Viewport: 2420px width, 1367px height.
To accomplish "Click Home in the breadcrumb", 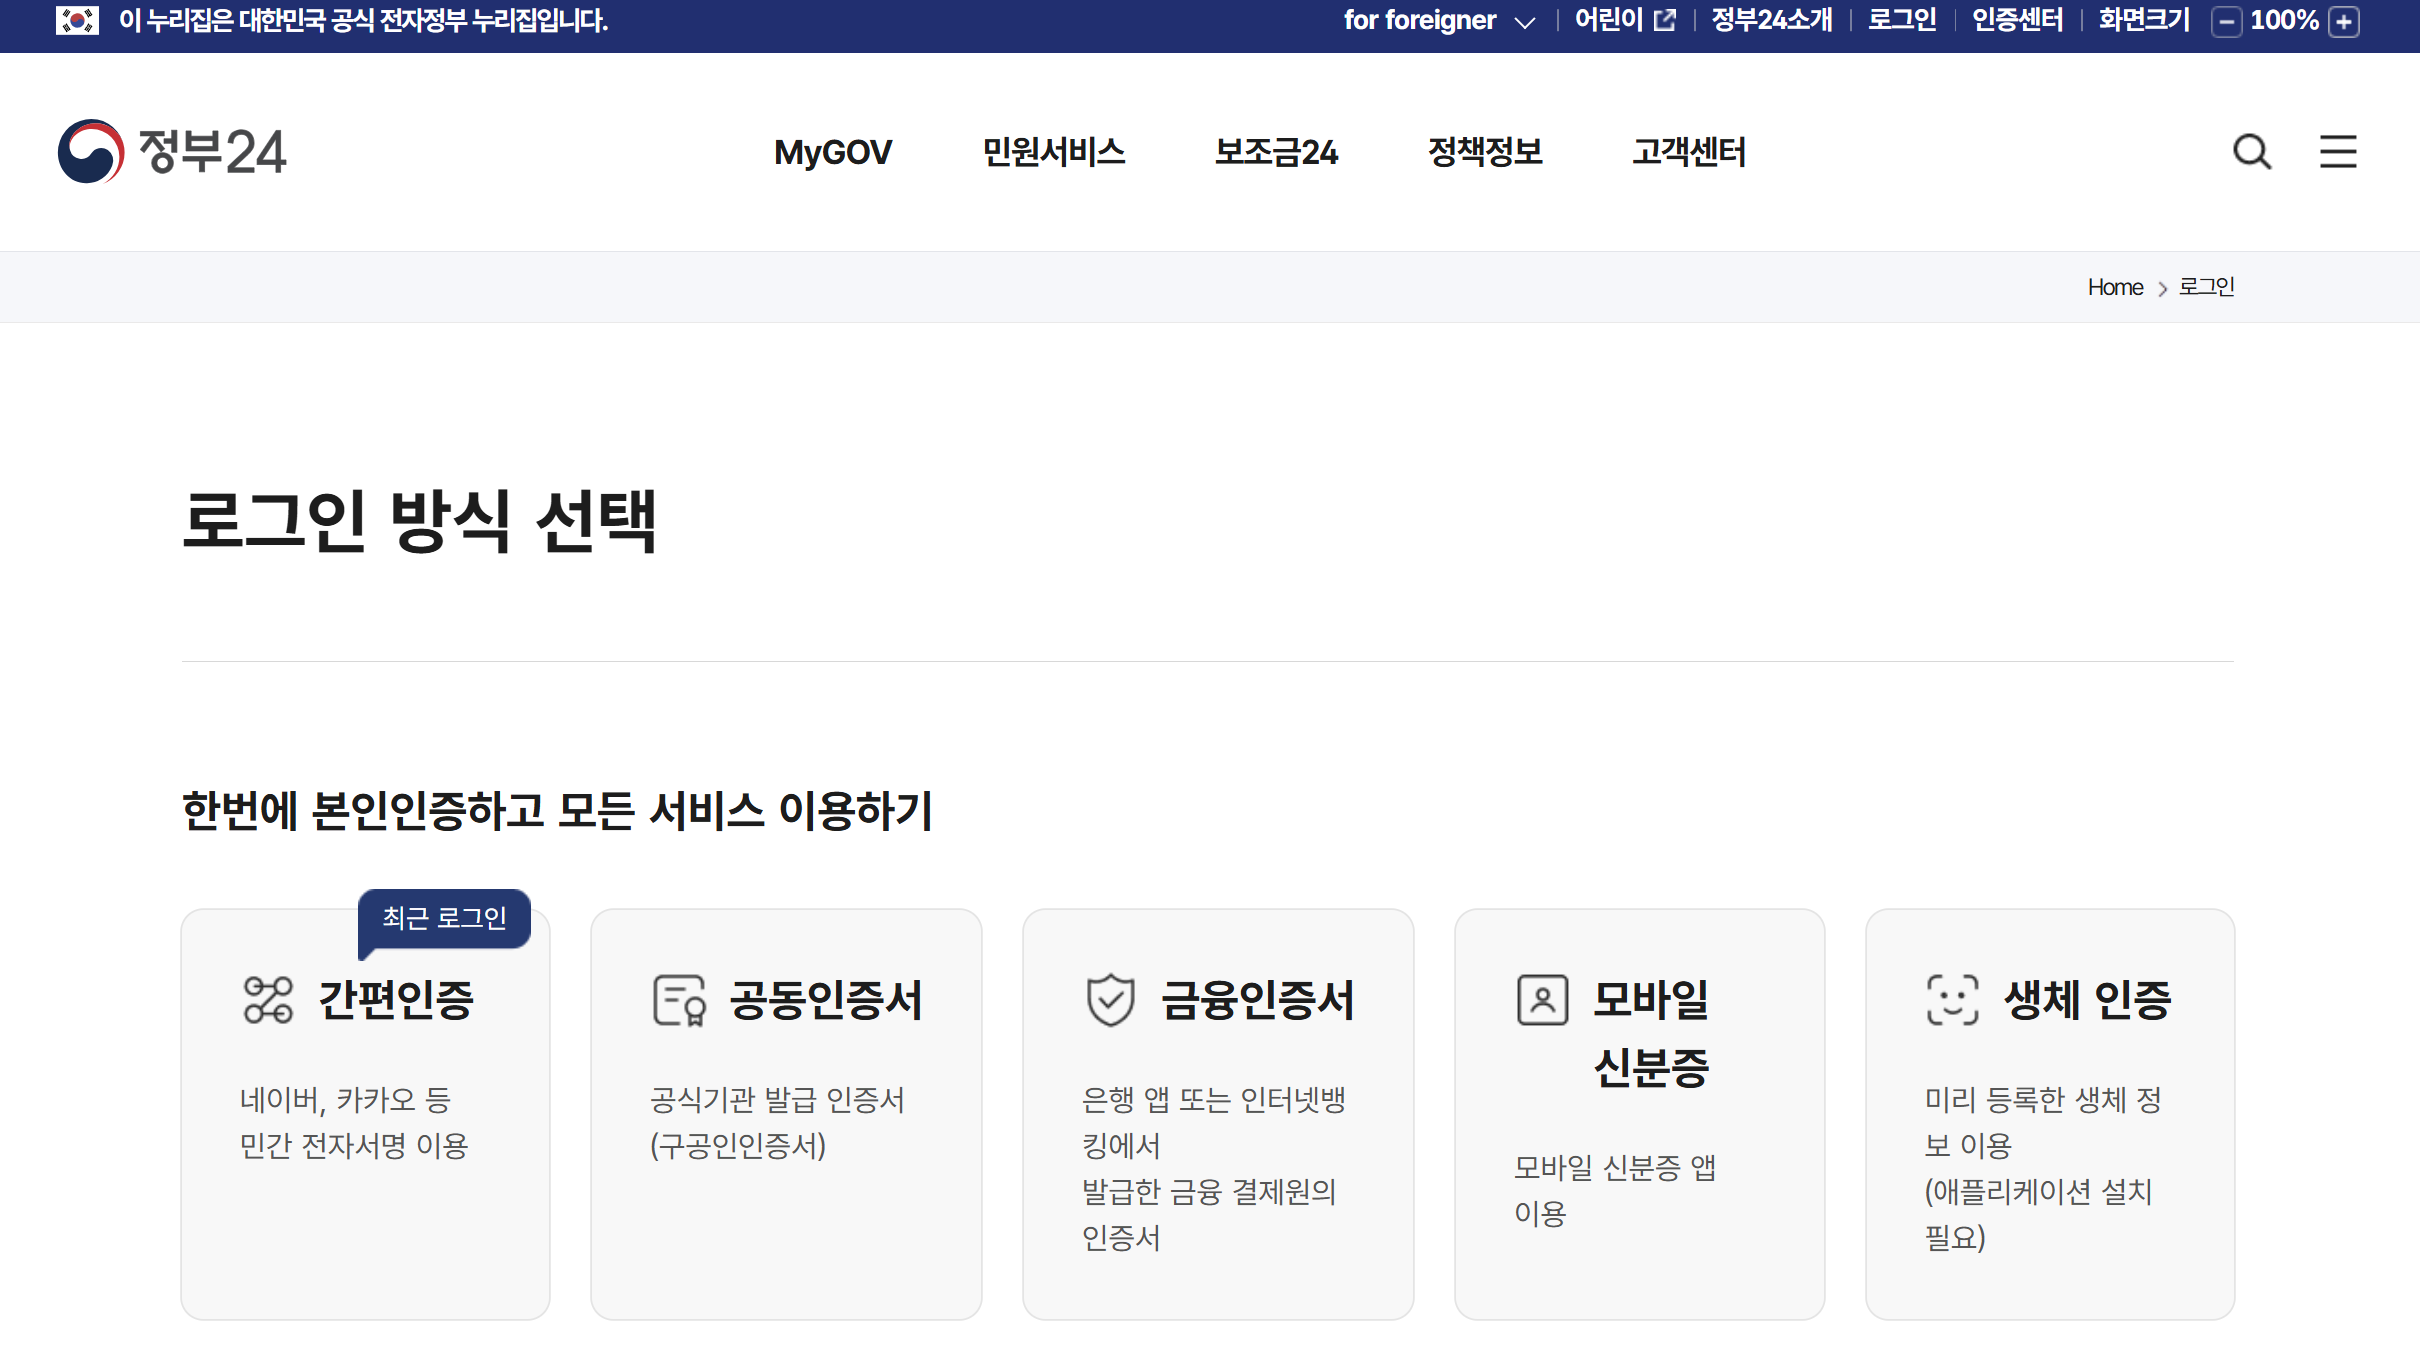I will coord(2115,288).
